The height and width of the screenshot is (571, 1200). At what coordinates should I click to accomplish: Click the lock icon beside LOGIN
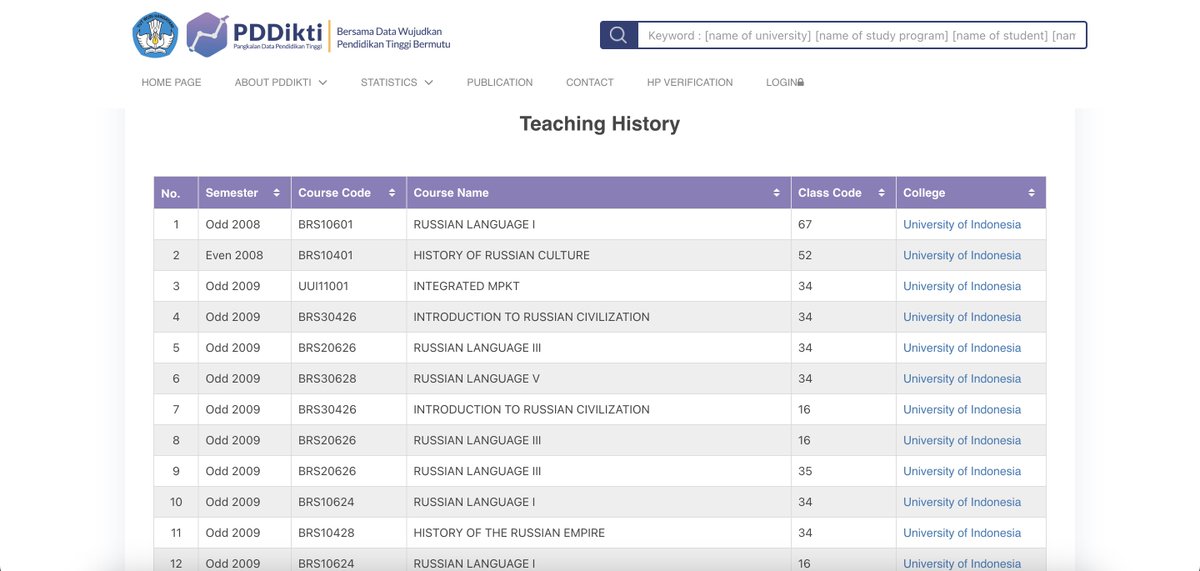tap(800, 83)
